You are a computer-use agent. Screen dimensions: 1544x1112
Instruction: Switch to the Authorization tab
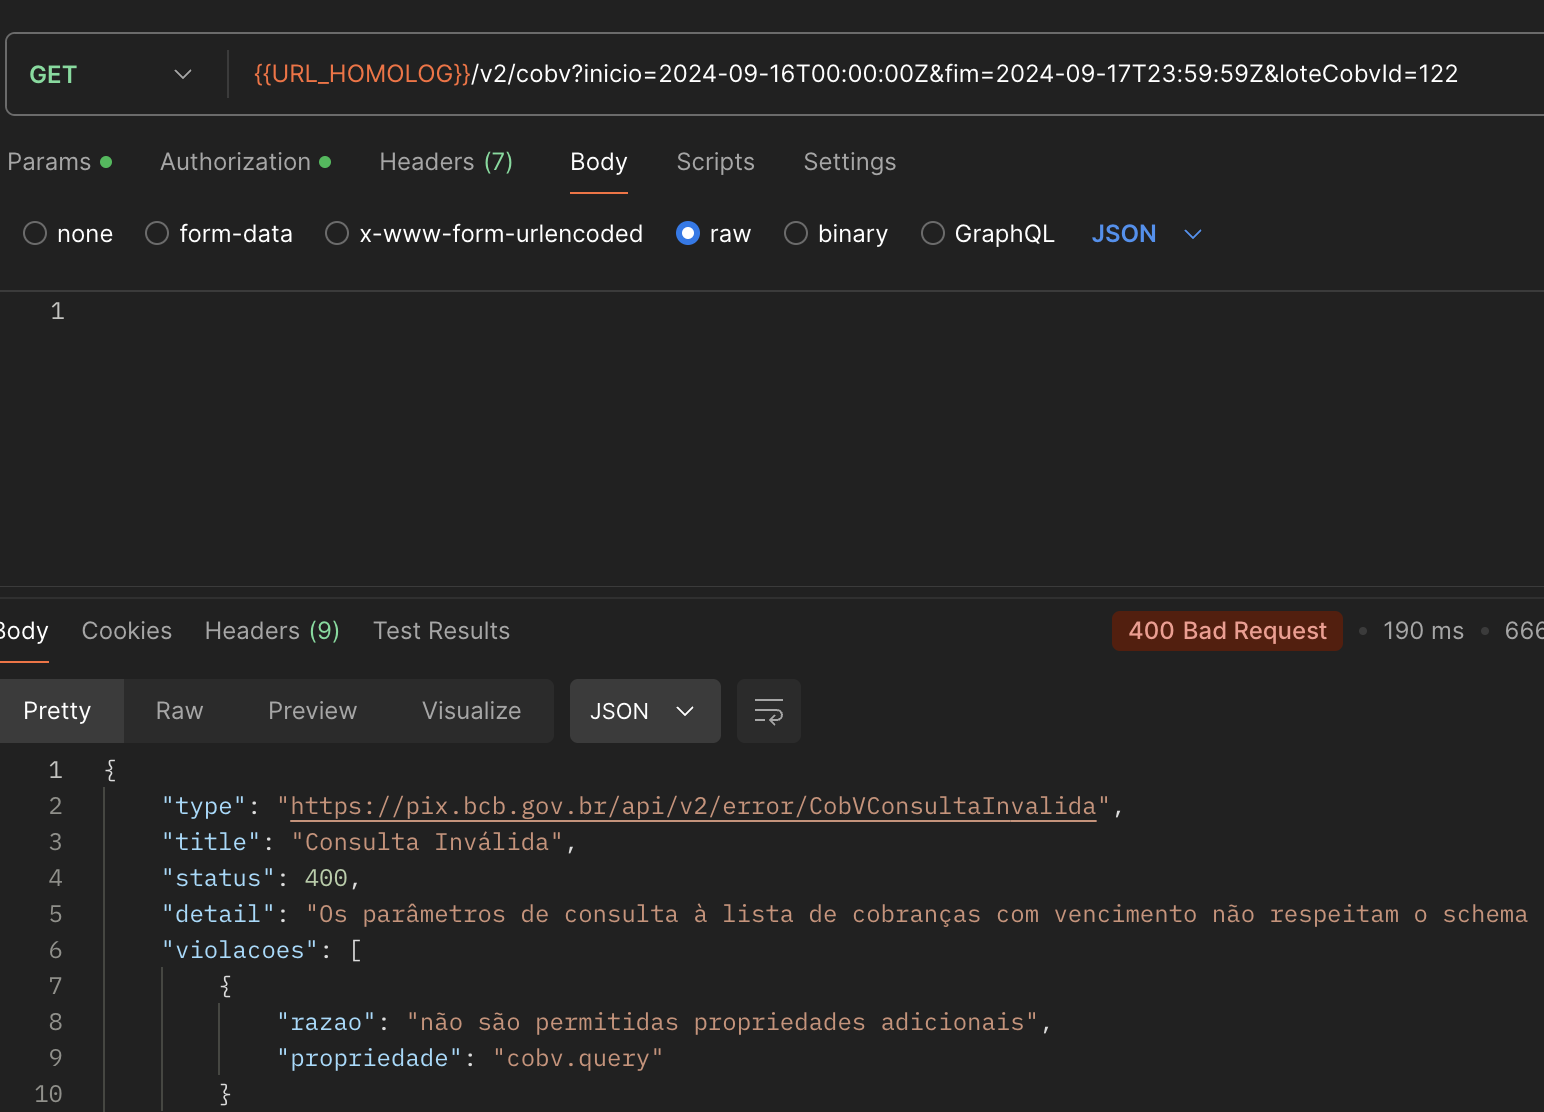click(x=245, y=162)
